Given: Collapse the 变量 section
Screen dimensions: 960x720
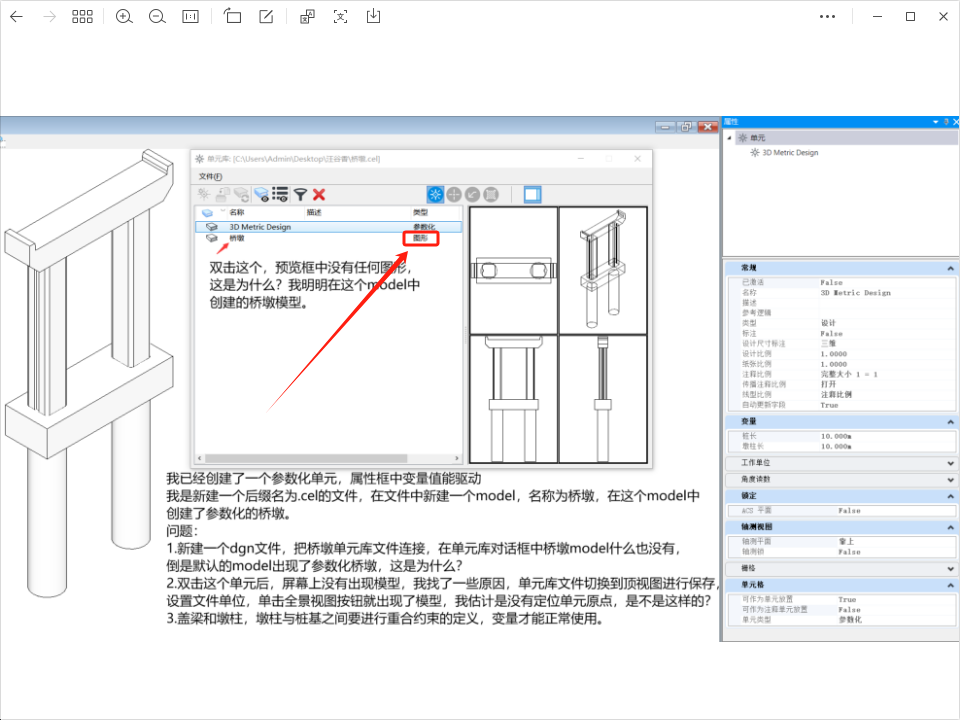Looking at the screenshot, I should pyautogui.click(x=949, y=422).
